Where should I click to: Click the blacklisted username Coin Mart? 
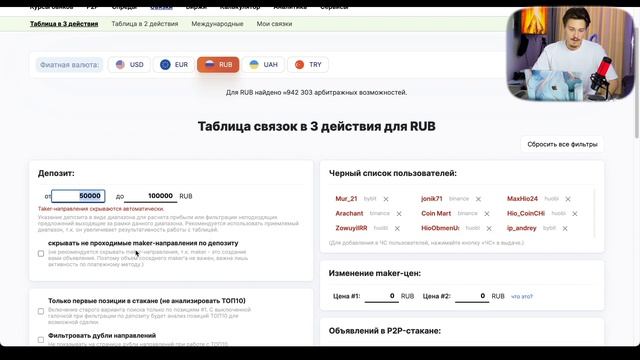436,213
